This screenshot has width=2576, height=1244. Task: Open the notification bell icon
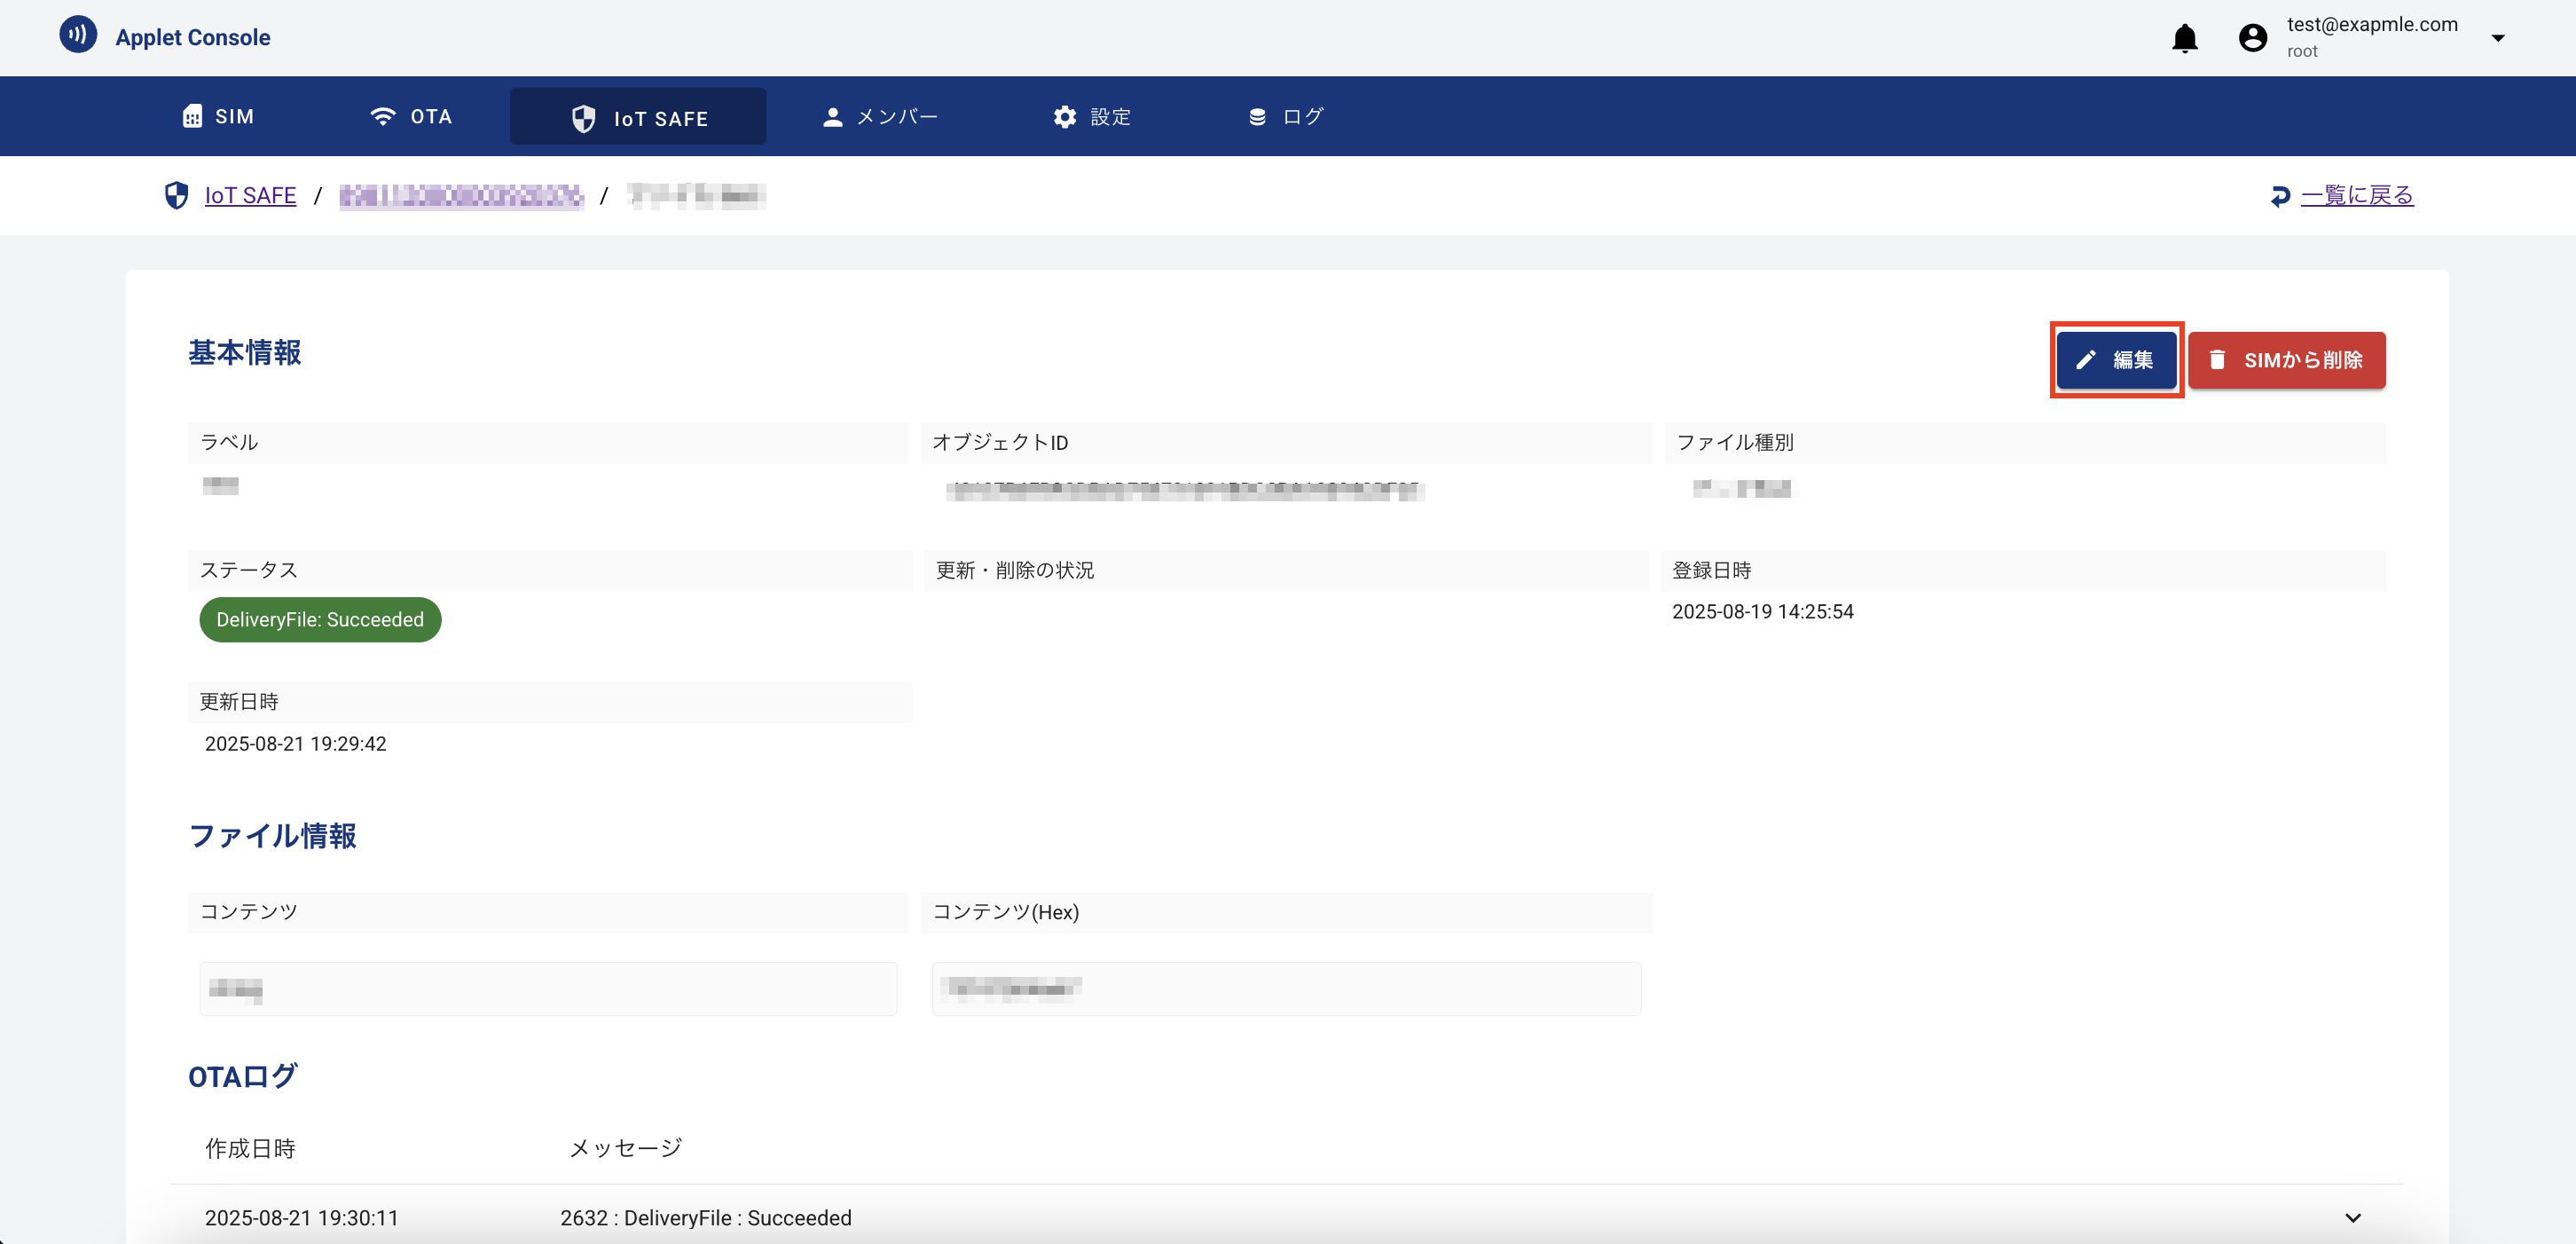[2185, 38]
